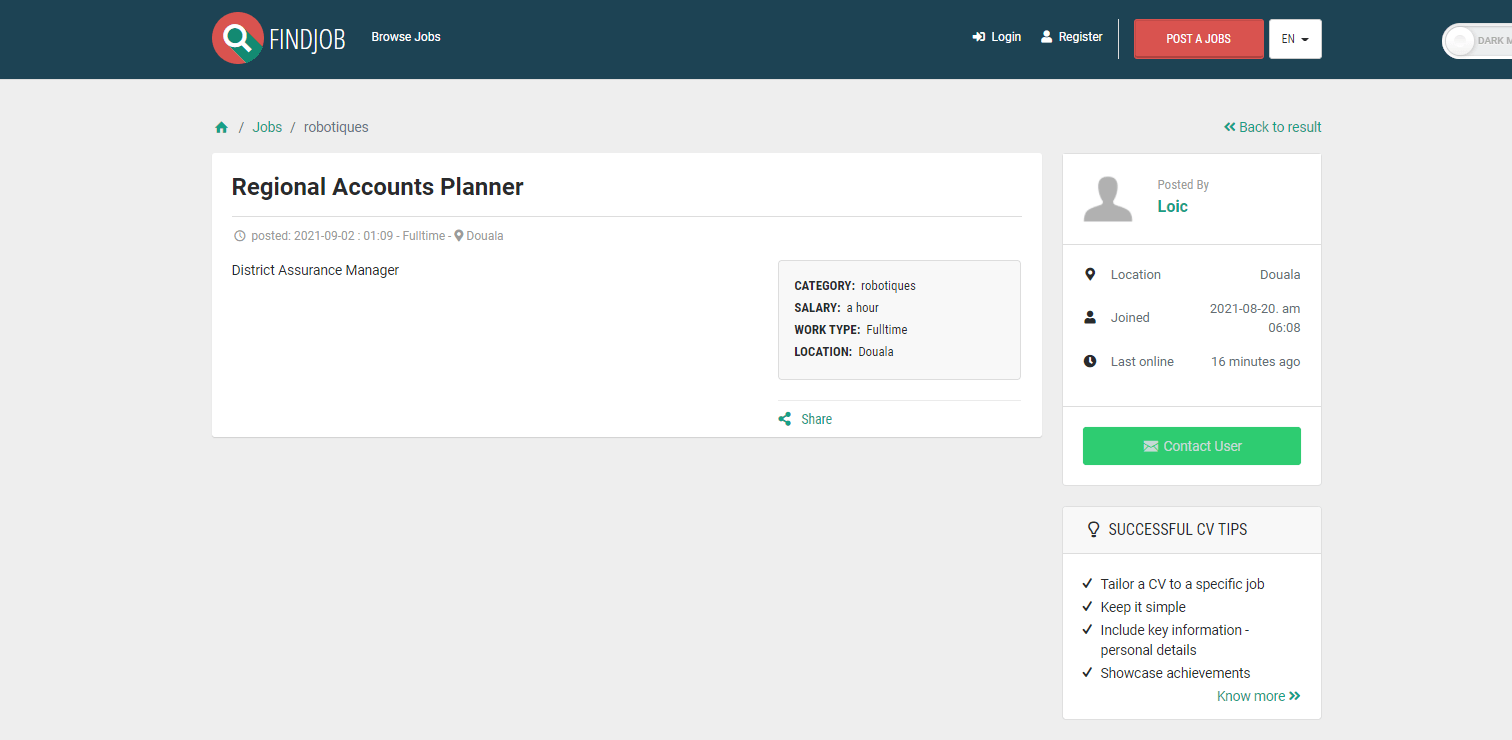
Task: Open poster profile name Loic
Action: point(1172,206)
